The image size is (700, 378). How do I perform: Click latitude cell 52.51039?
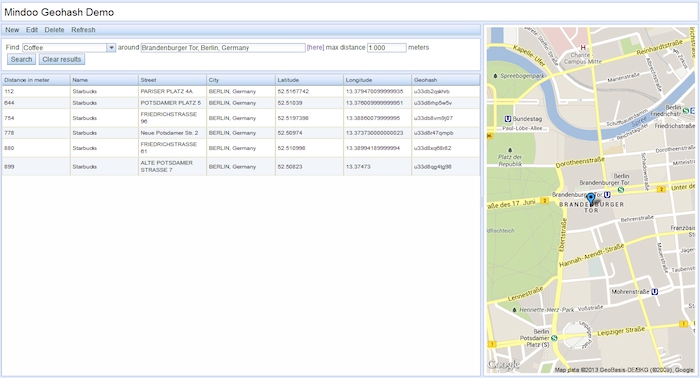pos(290,103)
